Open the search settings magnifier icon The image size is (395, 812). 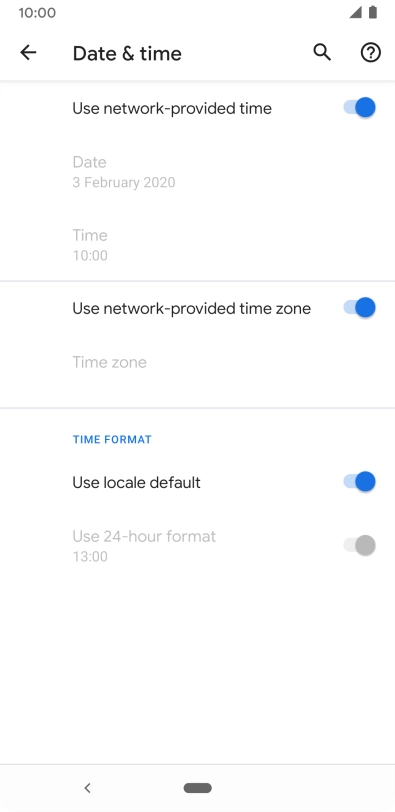click(322, 52)
